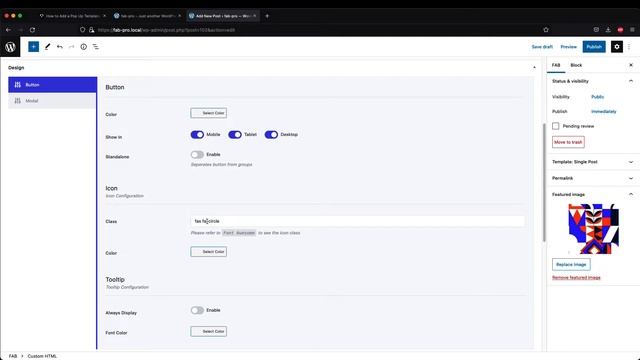Open a new browser tab

point(267,16)
